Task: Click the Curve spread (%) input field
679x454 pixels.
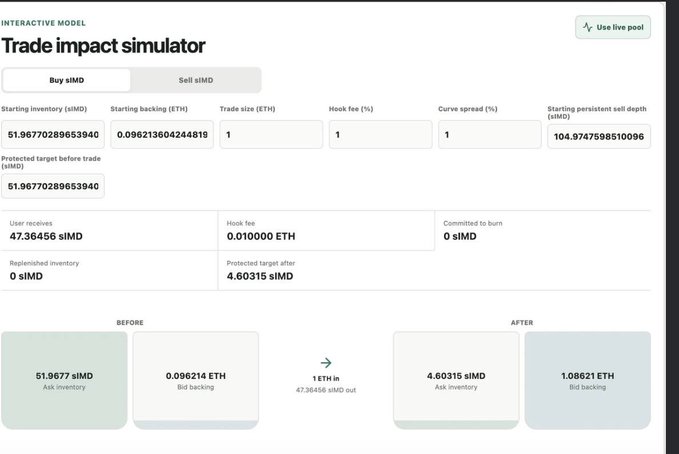Action: (490, 135)
